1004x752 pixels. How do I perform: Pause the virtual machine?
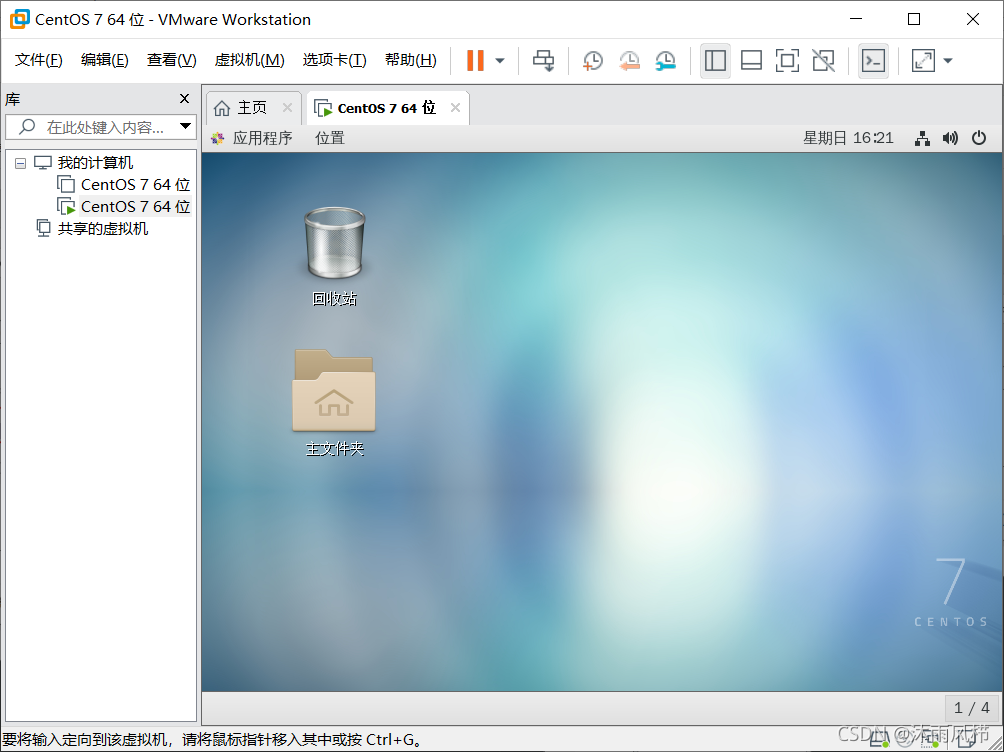pyautogui.click(x=475, y=61)
